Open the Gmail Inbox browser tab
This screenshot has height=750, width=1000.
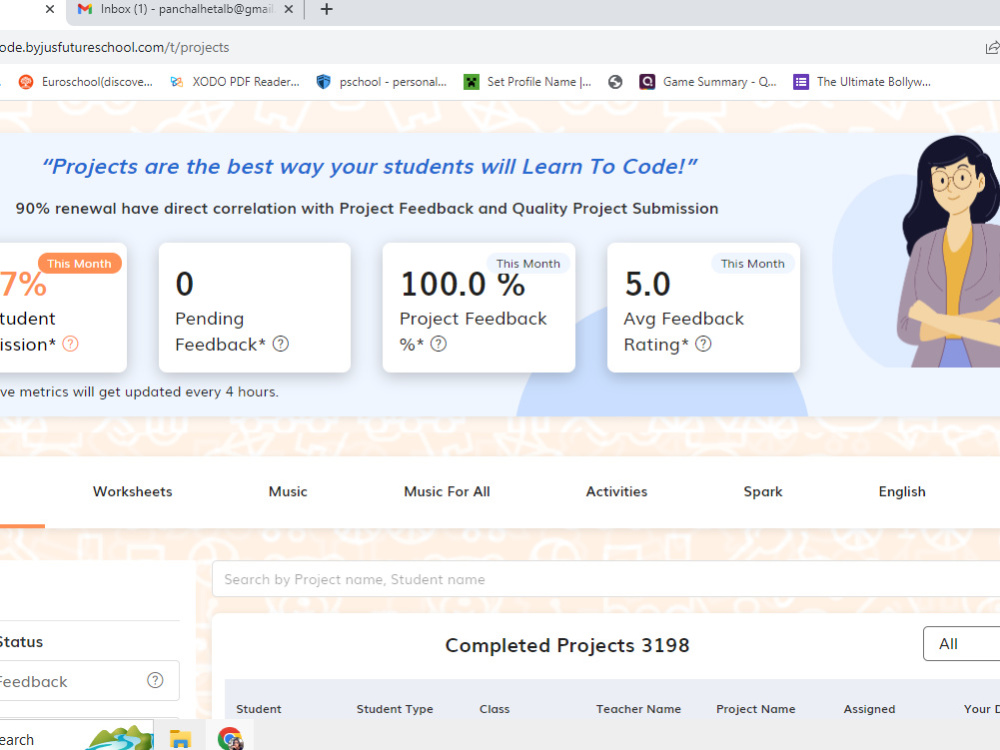[x=185, y=10]
